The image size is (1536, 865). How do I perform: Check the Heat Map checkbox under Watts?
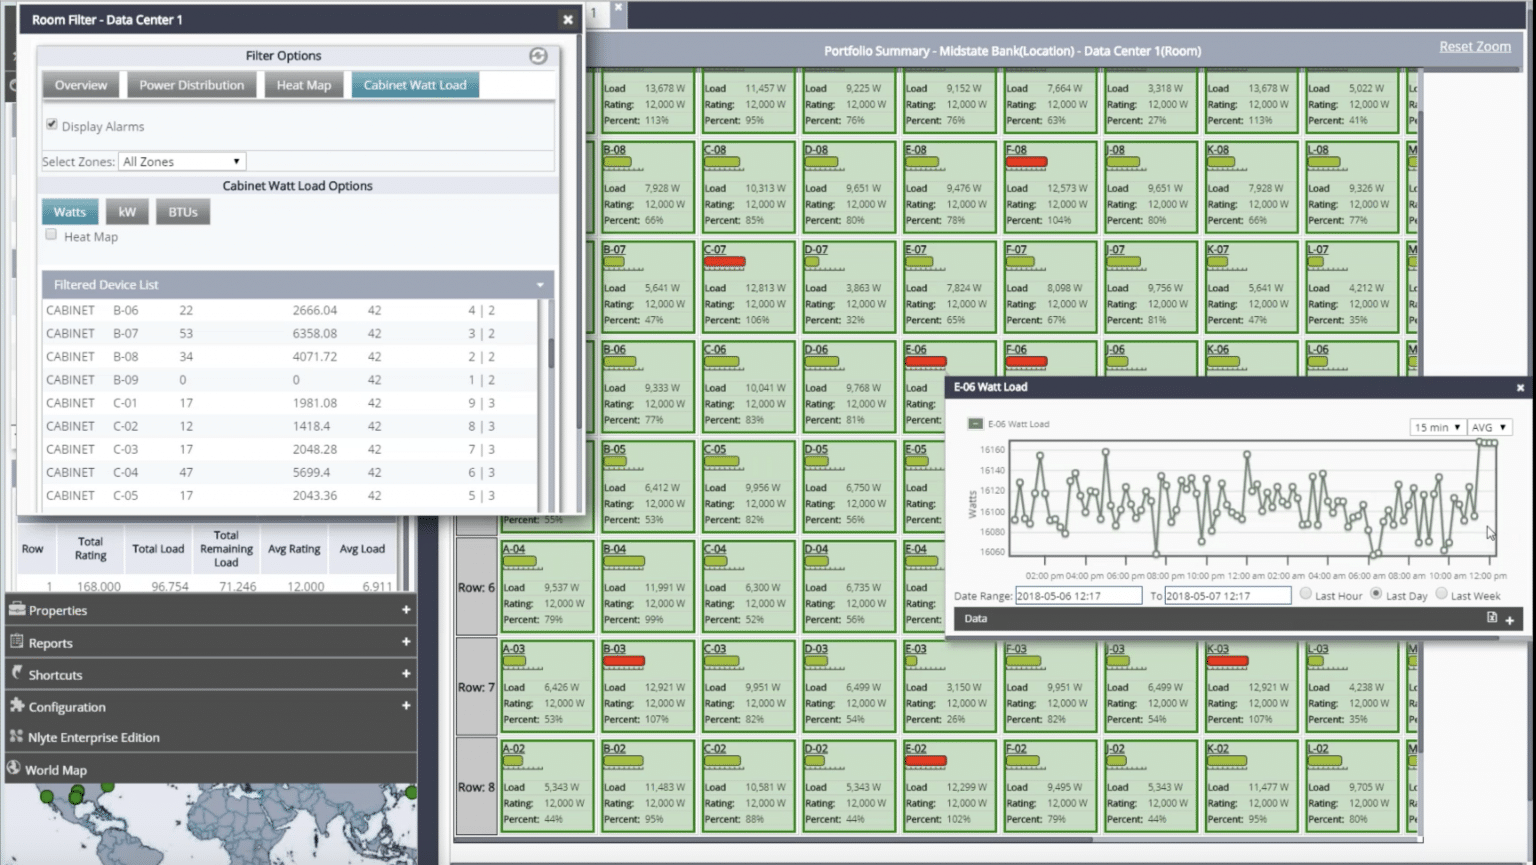(x=51, y=233)
